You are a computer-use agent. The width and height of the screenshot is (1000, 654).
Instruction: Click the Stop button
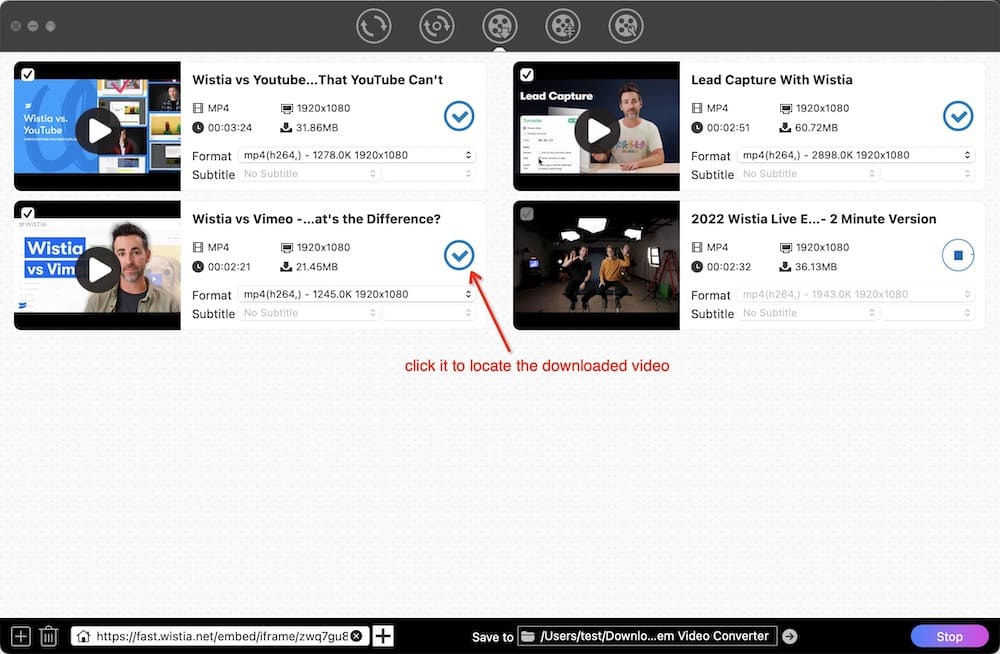coord(950,636)
